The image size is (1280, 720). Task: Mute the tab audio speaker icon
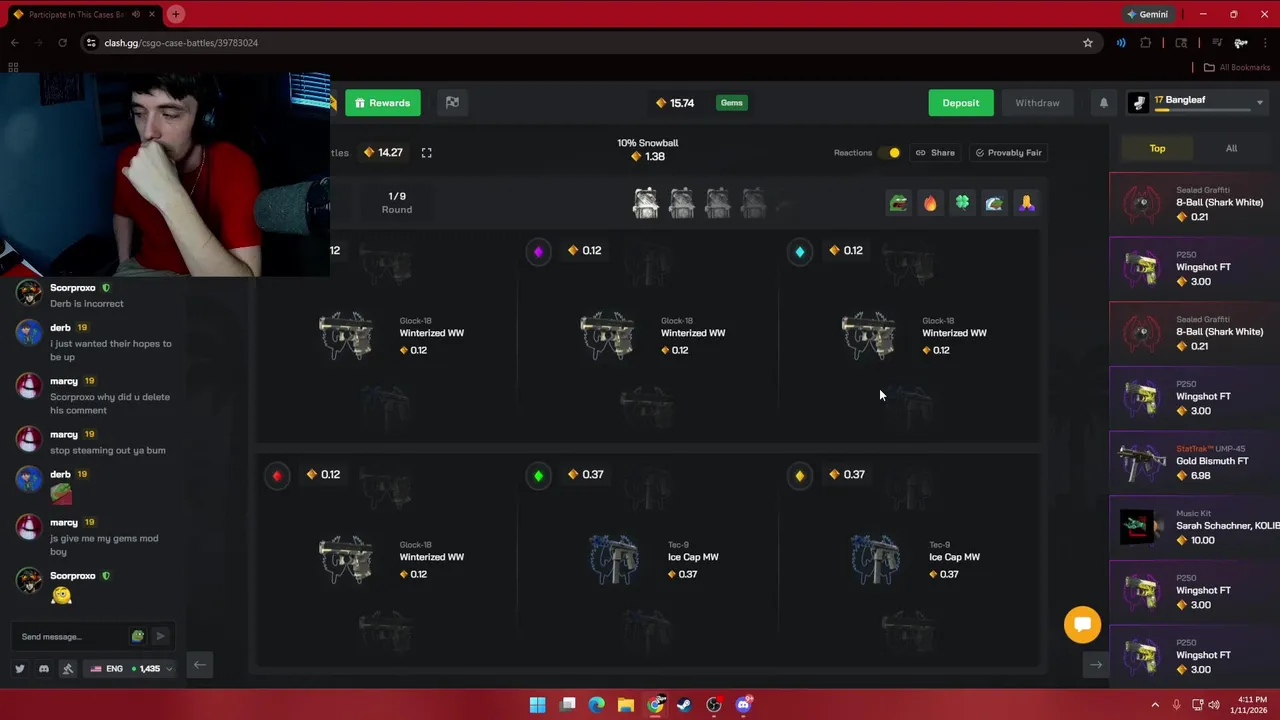tap(135, 14)
